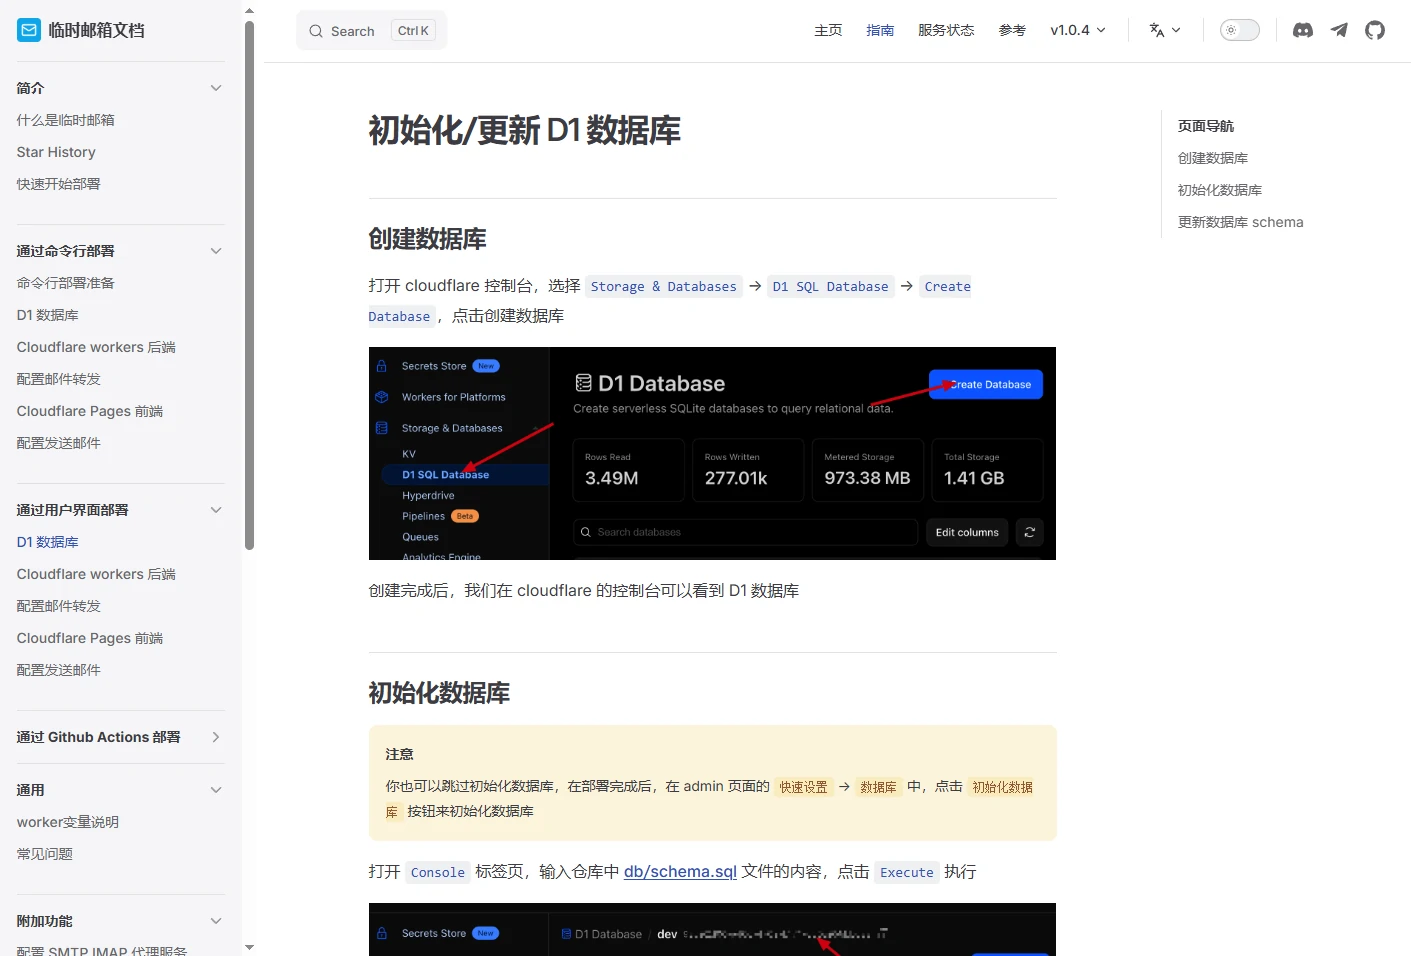
Task: Open the Search box
Action: pos(371,31)
